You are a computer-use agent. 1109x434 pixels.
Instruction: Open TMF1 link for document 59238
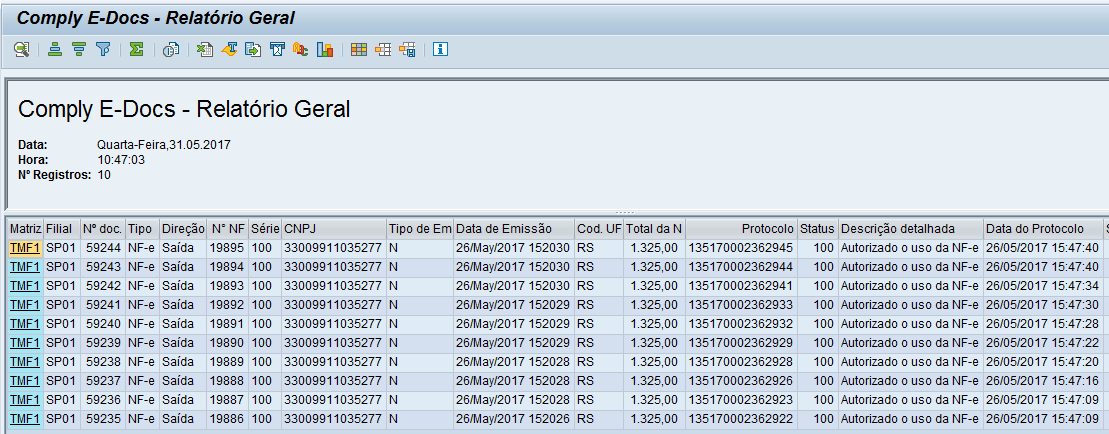coord(25,362)
